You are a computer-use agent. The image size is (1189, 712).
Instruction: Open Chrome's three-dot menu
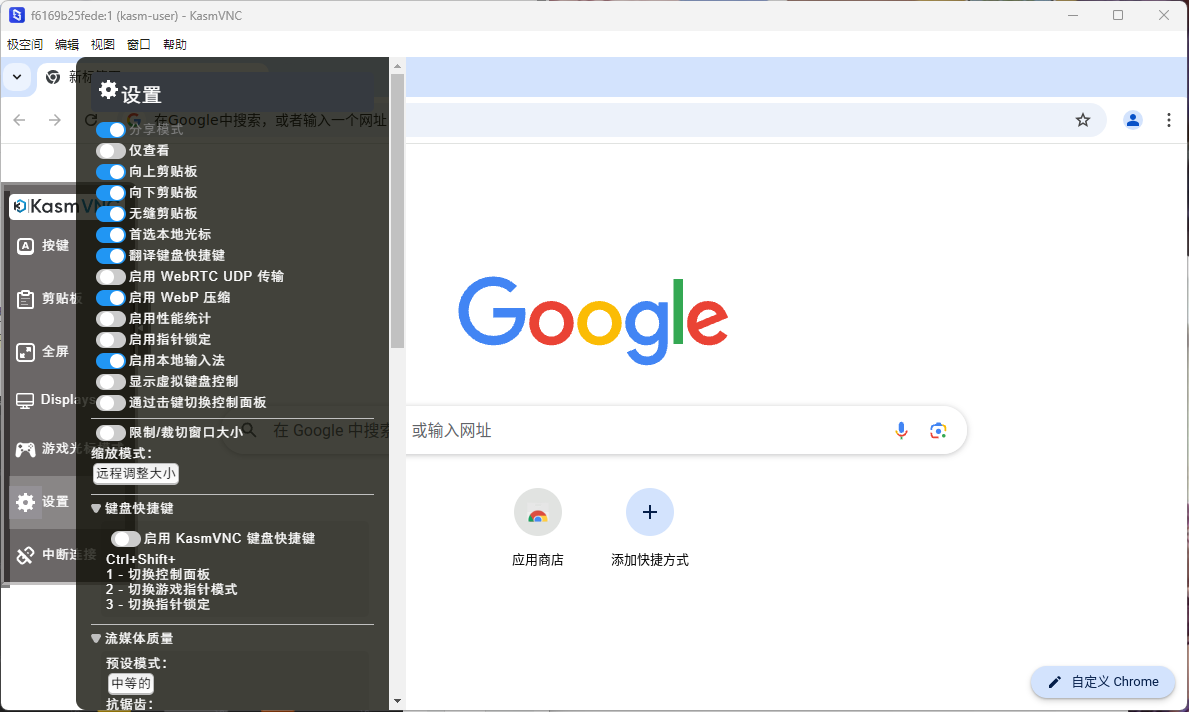(x=1169, y=120)
